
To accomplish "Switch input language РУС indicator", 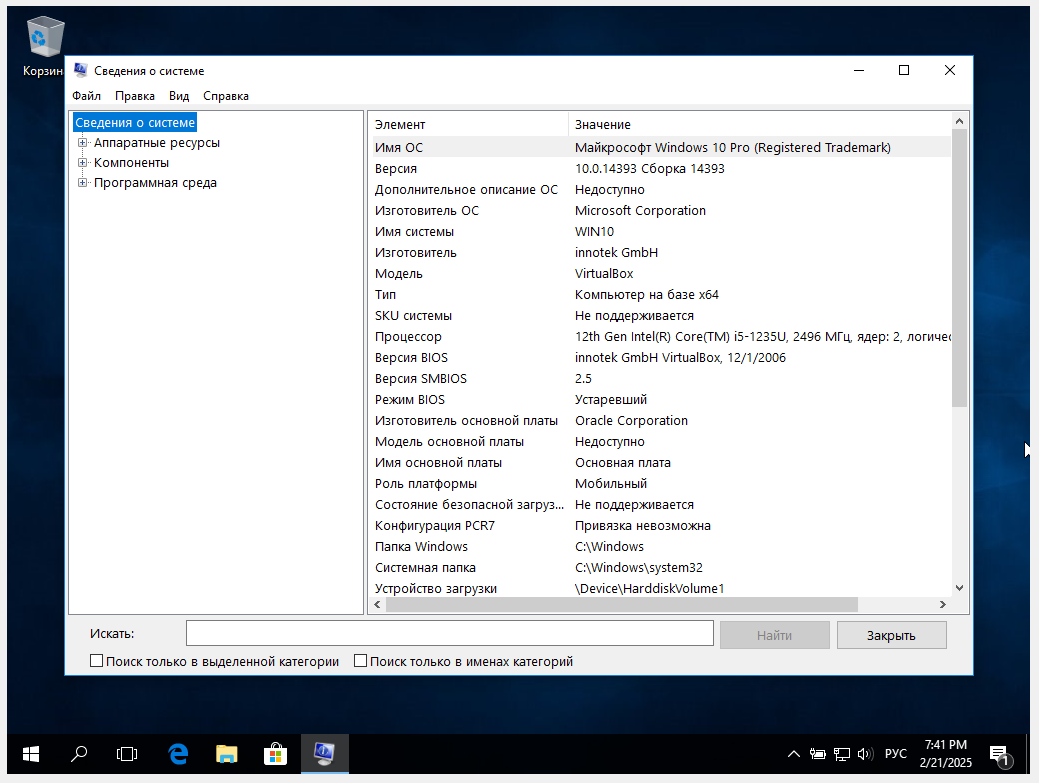I will pyautogui.click(x=895, y=754).
